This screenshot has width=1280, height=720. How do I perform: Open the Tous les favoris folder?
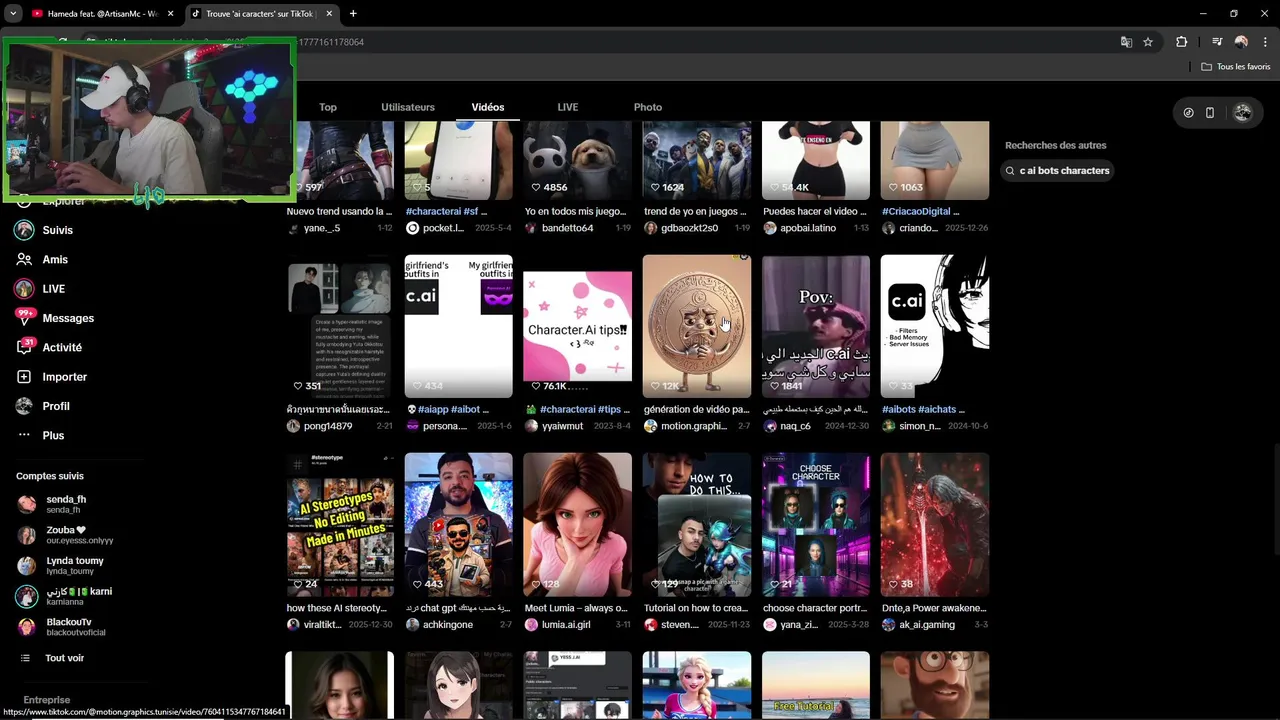point(1236,67)
